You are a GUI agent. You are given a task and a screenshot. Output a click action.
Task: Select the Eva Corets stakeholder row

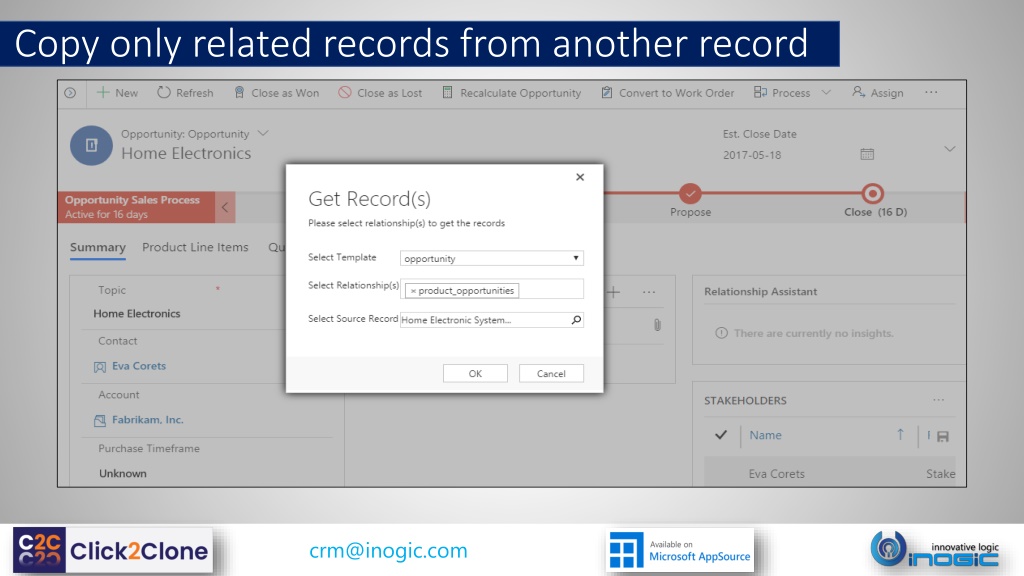coord(829,472)
